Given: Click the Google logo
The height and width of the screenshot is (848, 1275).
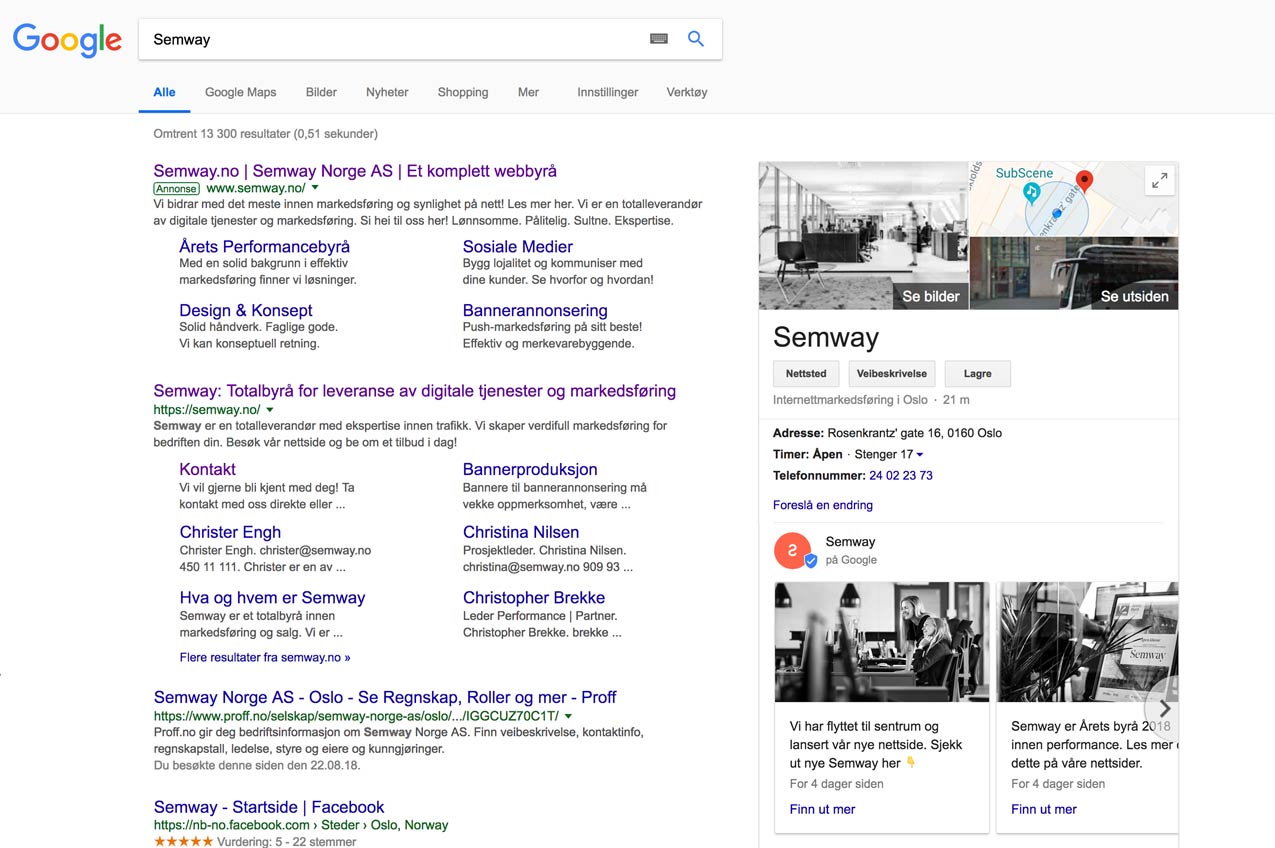Looking at the screenshot, I should click(66, 40).
